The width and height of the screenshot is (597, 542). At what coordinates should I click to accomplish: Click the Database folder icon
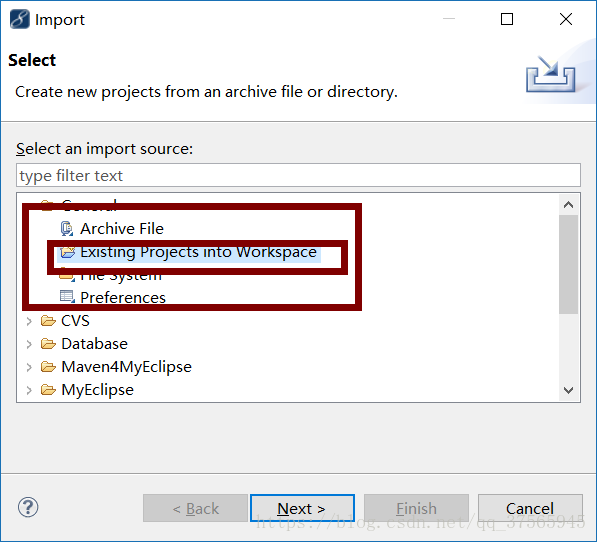point(48,344)
